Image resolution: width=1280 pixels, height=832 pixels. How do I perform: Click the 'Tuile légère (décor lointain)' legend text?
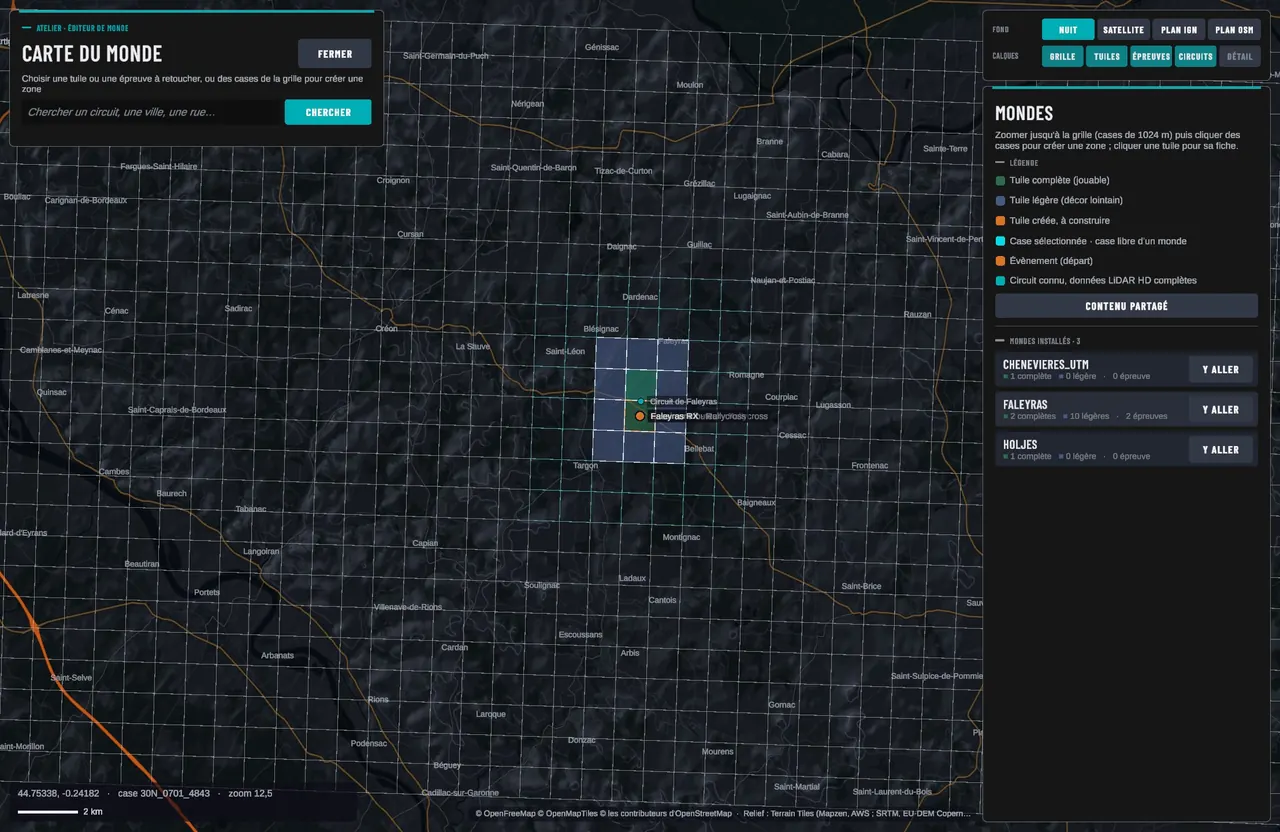1066,200
